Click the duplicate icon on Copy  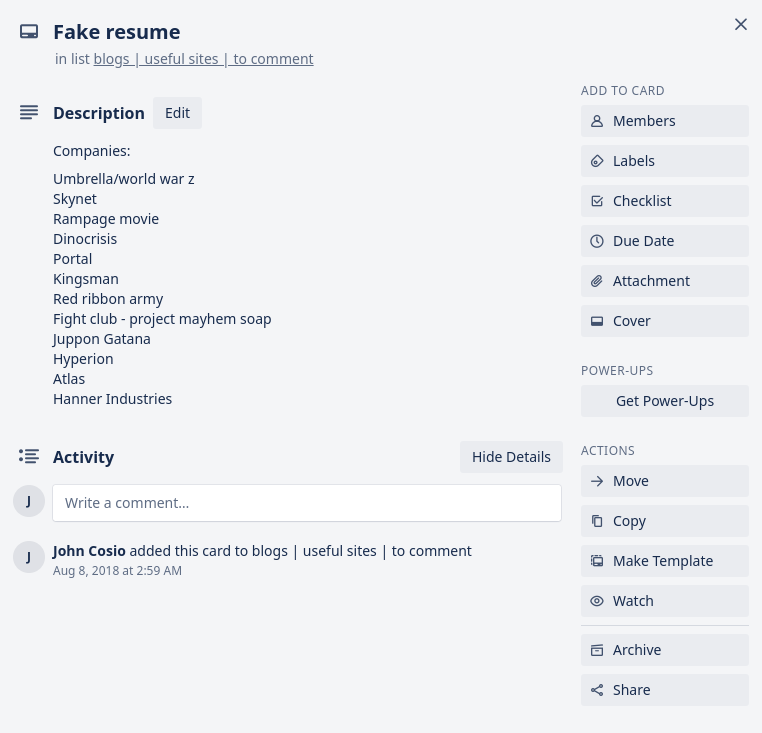click(x=597, y=521)
